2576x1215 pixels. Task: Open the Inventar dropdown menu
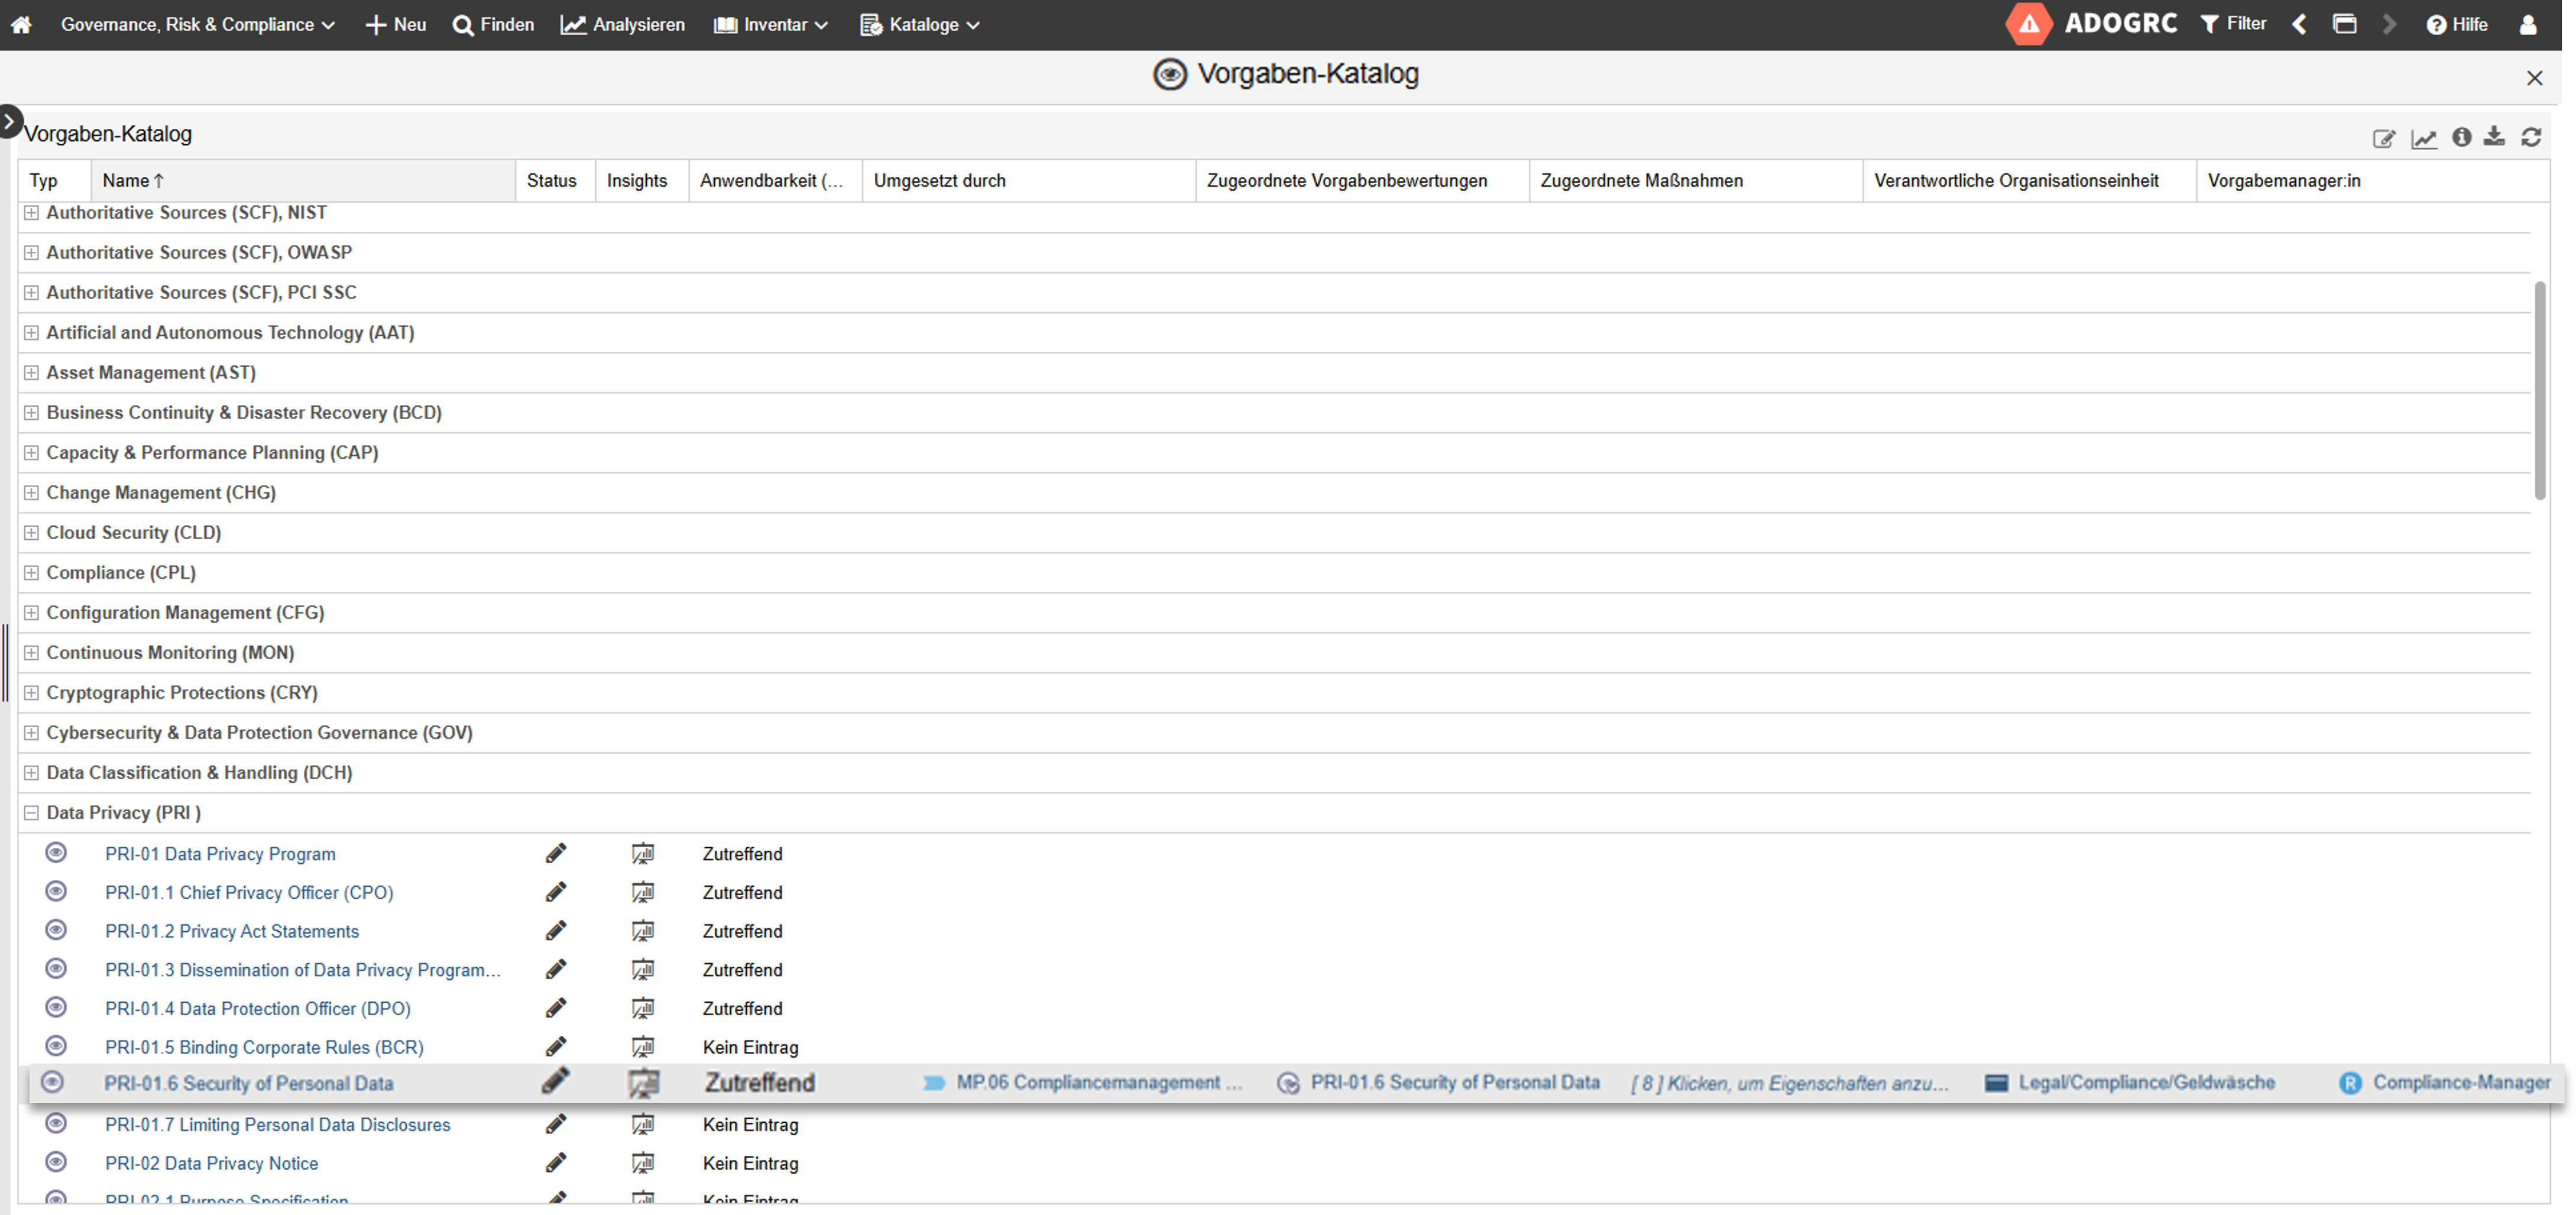[771, 24]
